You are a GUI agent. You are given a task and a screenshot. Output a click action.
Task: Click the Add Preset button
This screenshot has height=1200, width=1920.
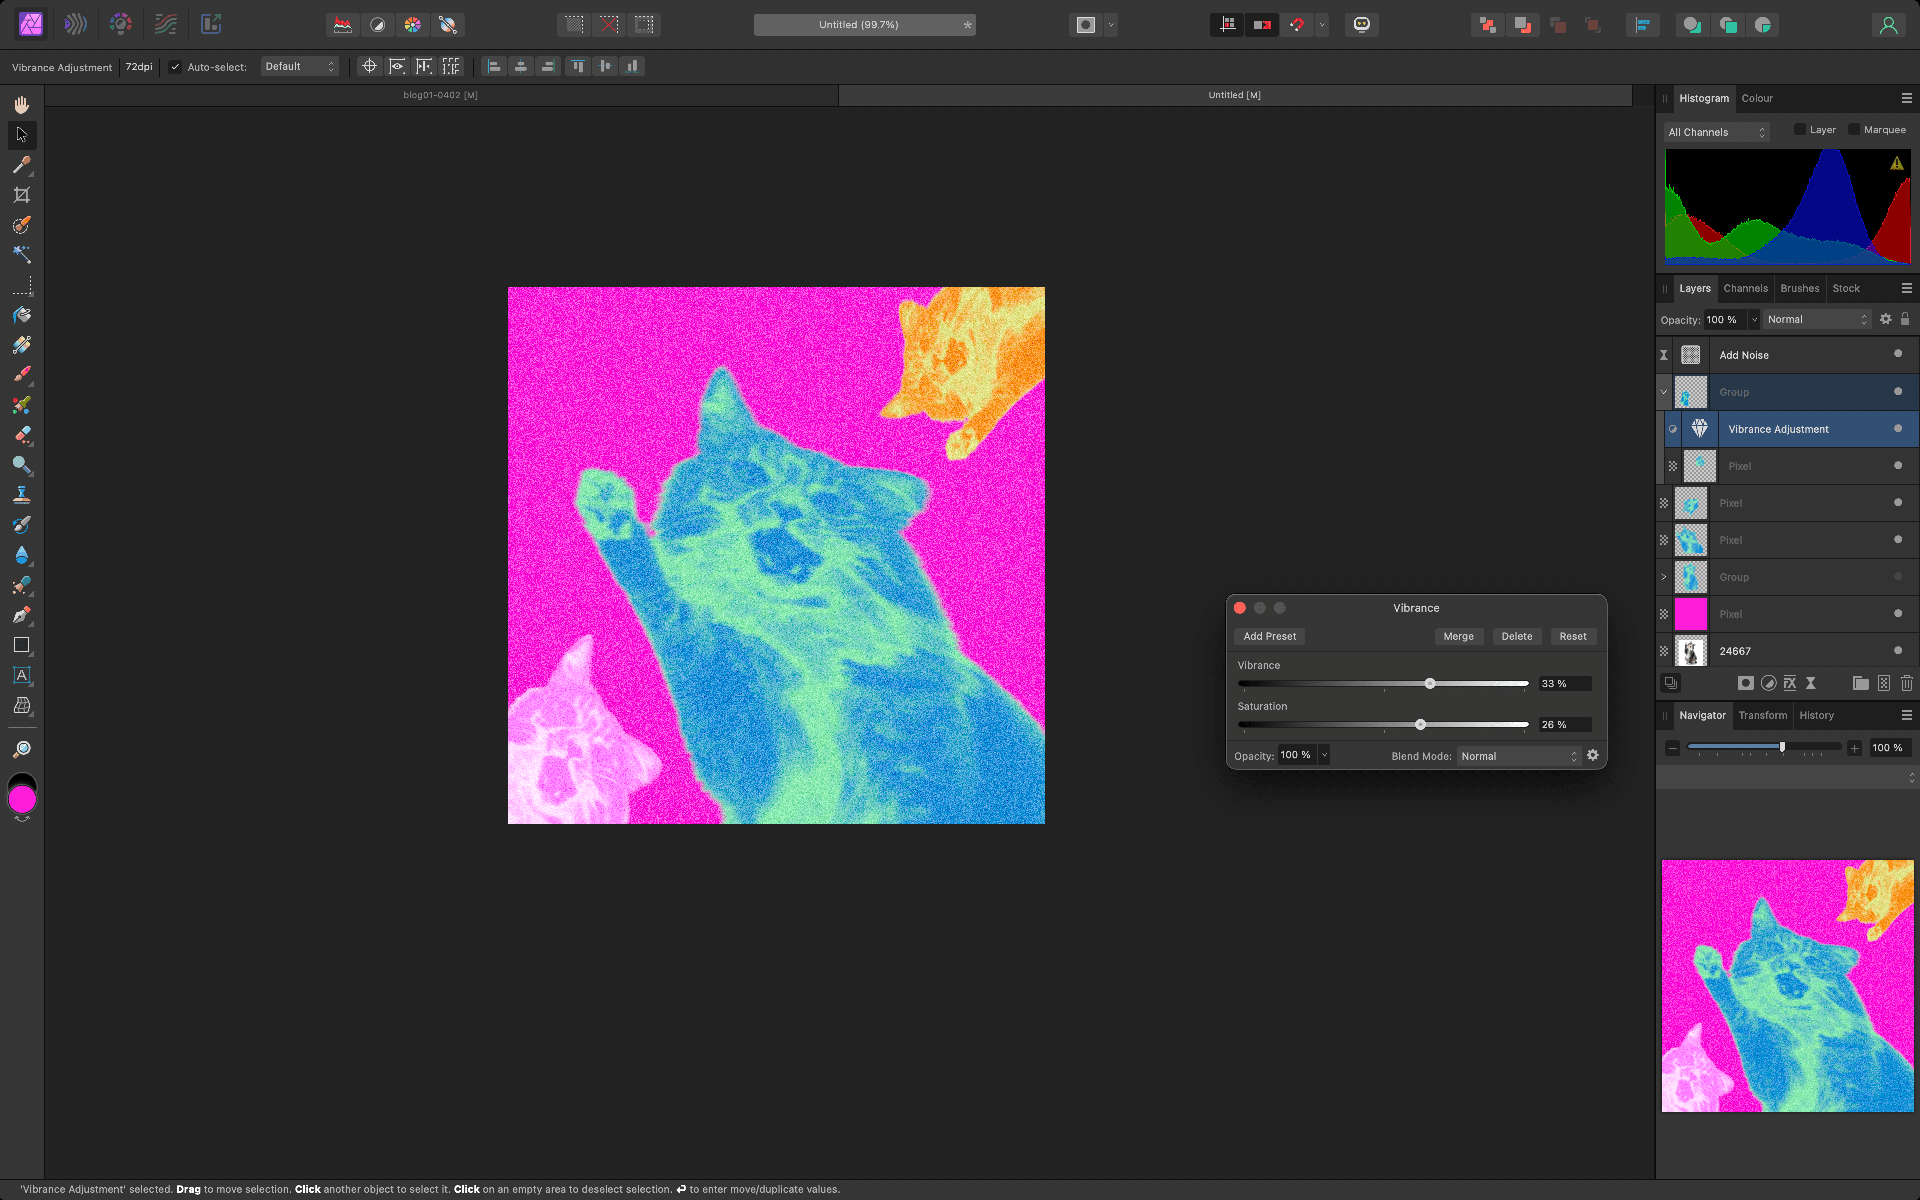(x=1268, y=635)
